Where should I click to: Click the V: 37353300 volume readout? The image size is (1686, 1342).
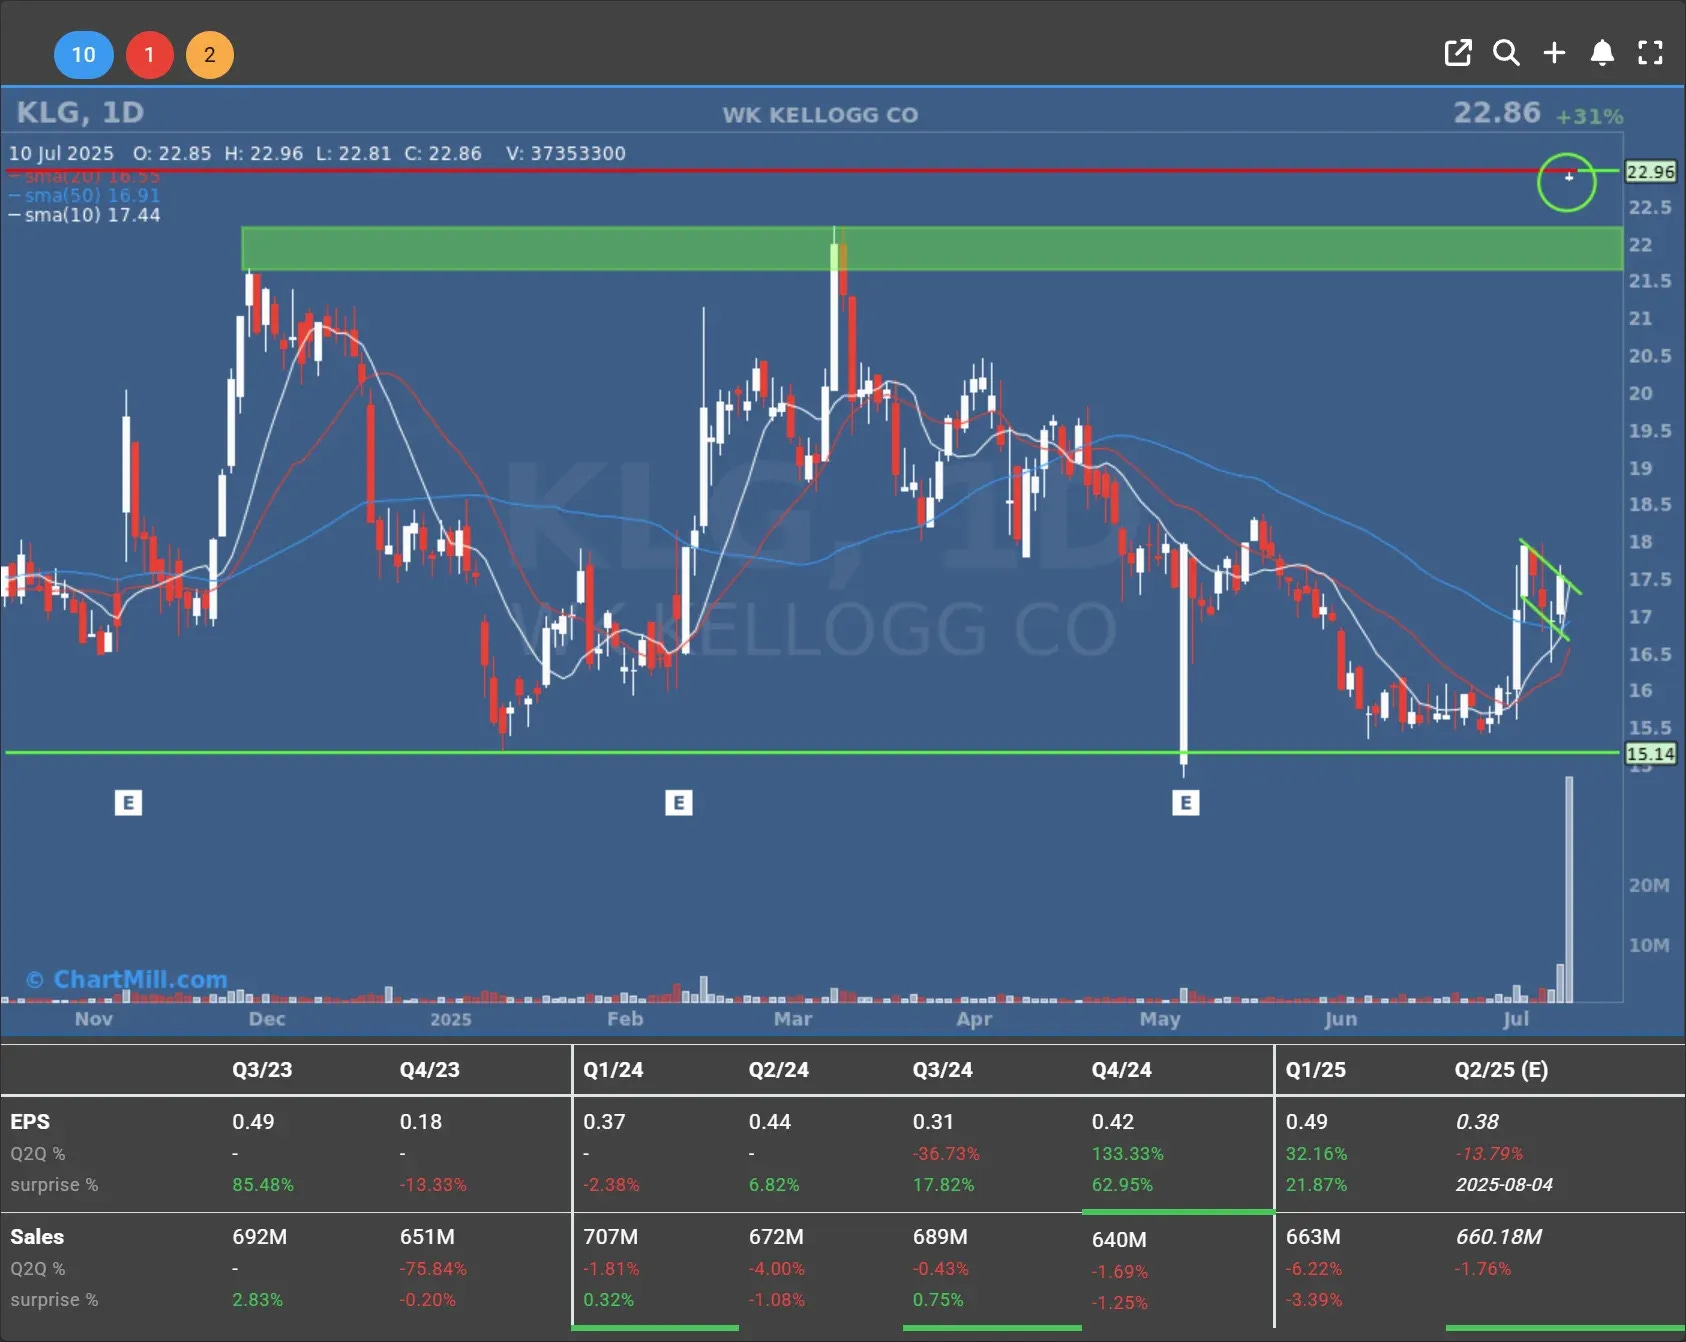pos(566,153)
